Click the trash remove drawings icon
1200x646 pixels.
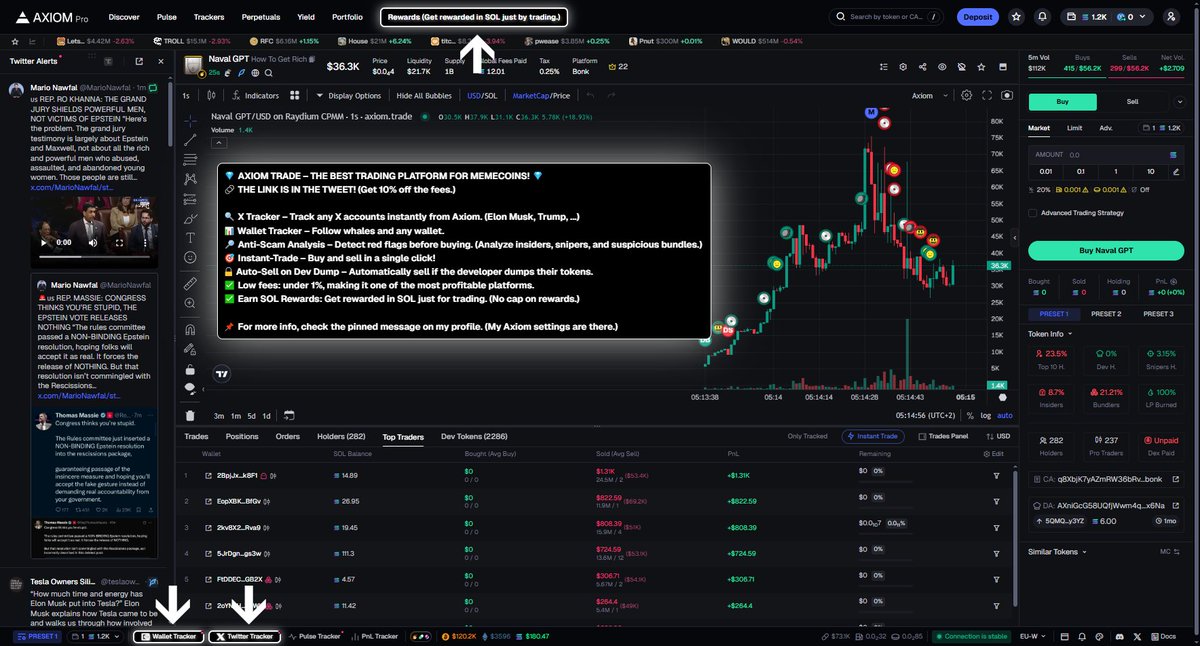[190, 415]
